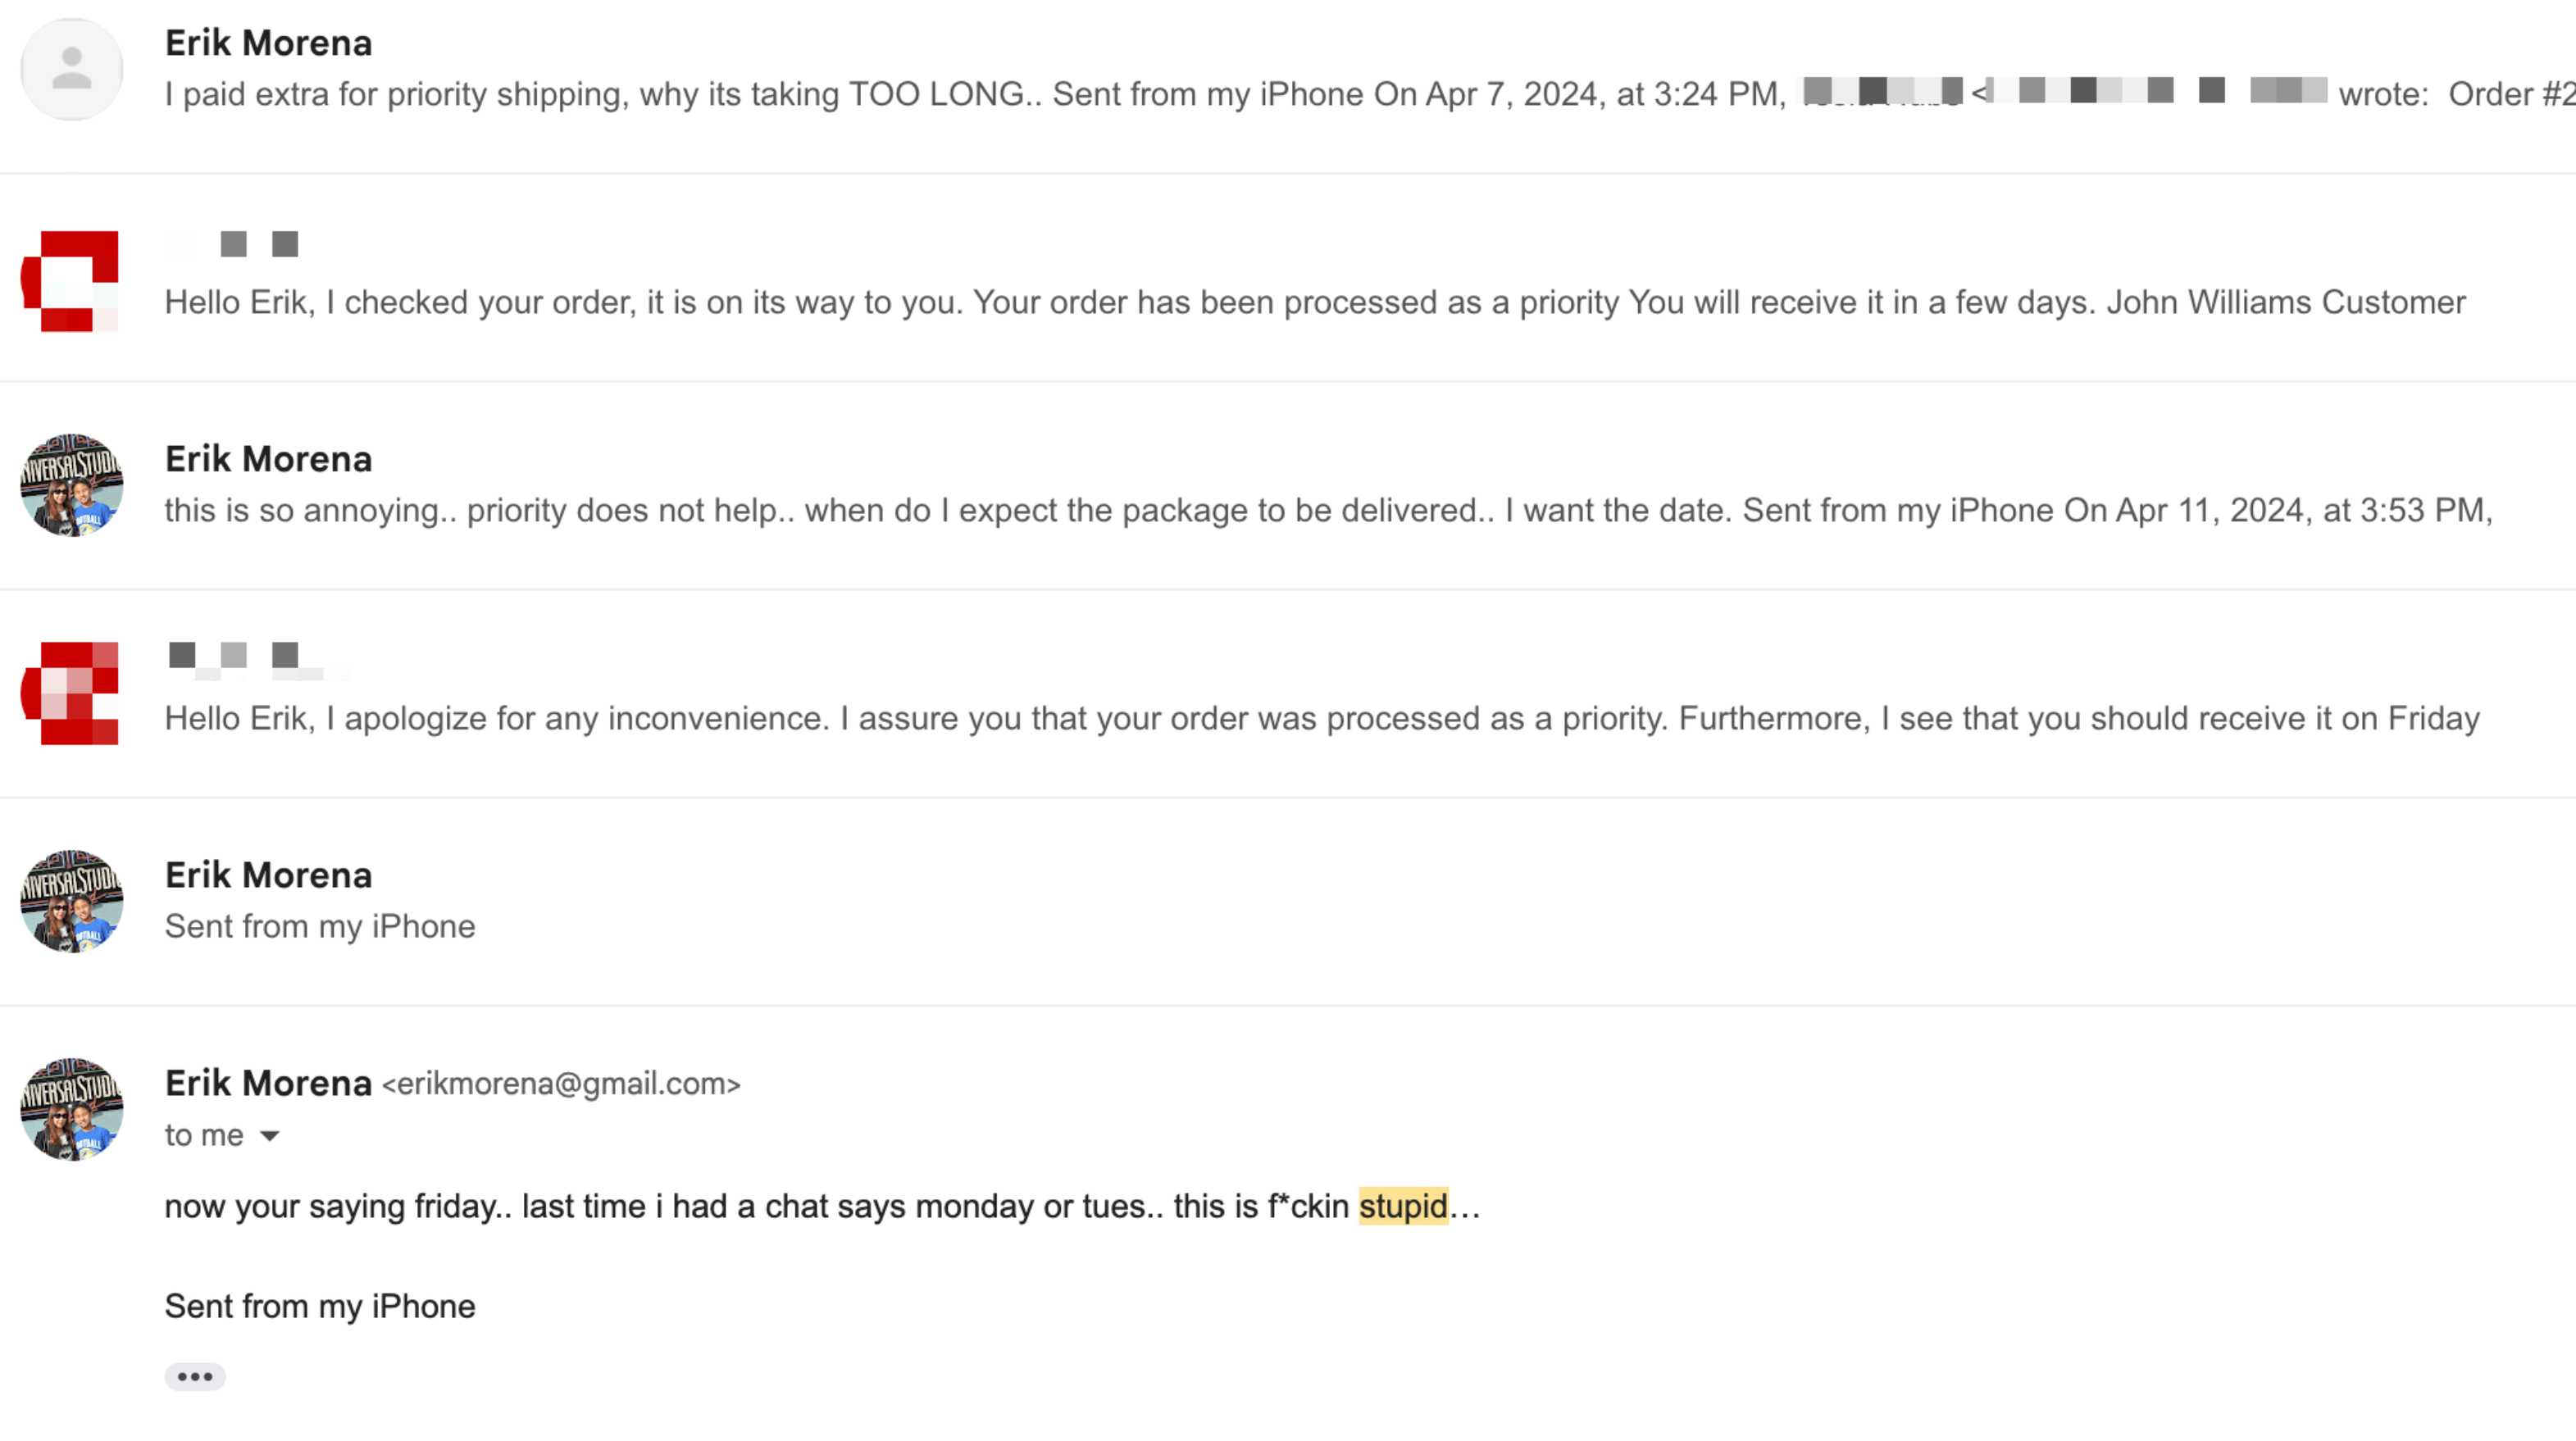Viewport: 2576px width, 1441px height.
Task: Expand the "Hello Erik, I checked your order" message
Action: point(1300,302)
